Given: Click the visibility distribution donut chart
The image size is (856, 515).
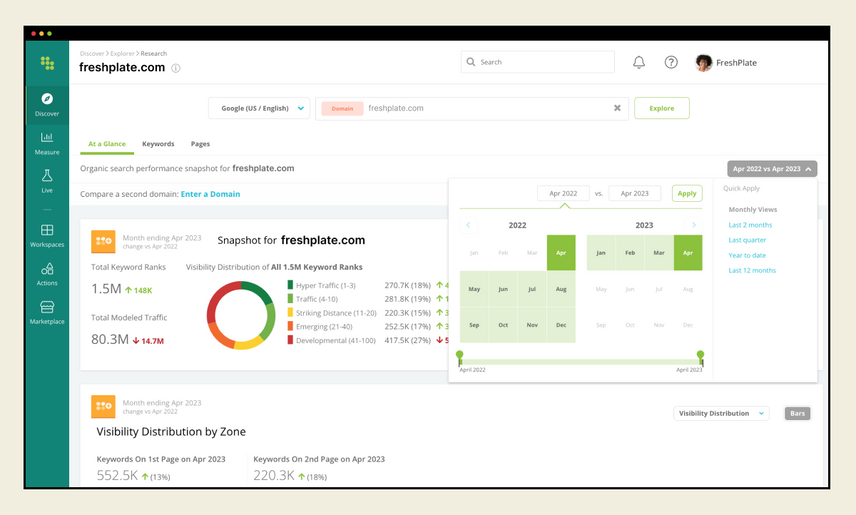Looking at the screenshot, I should 241,315.
